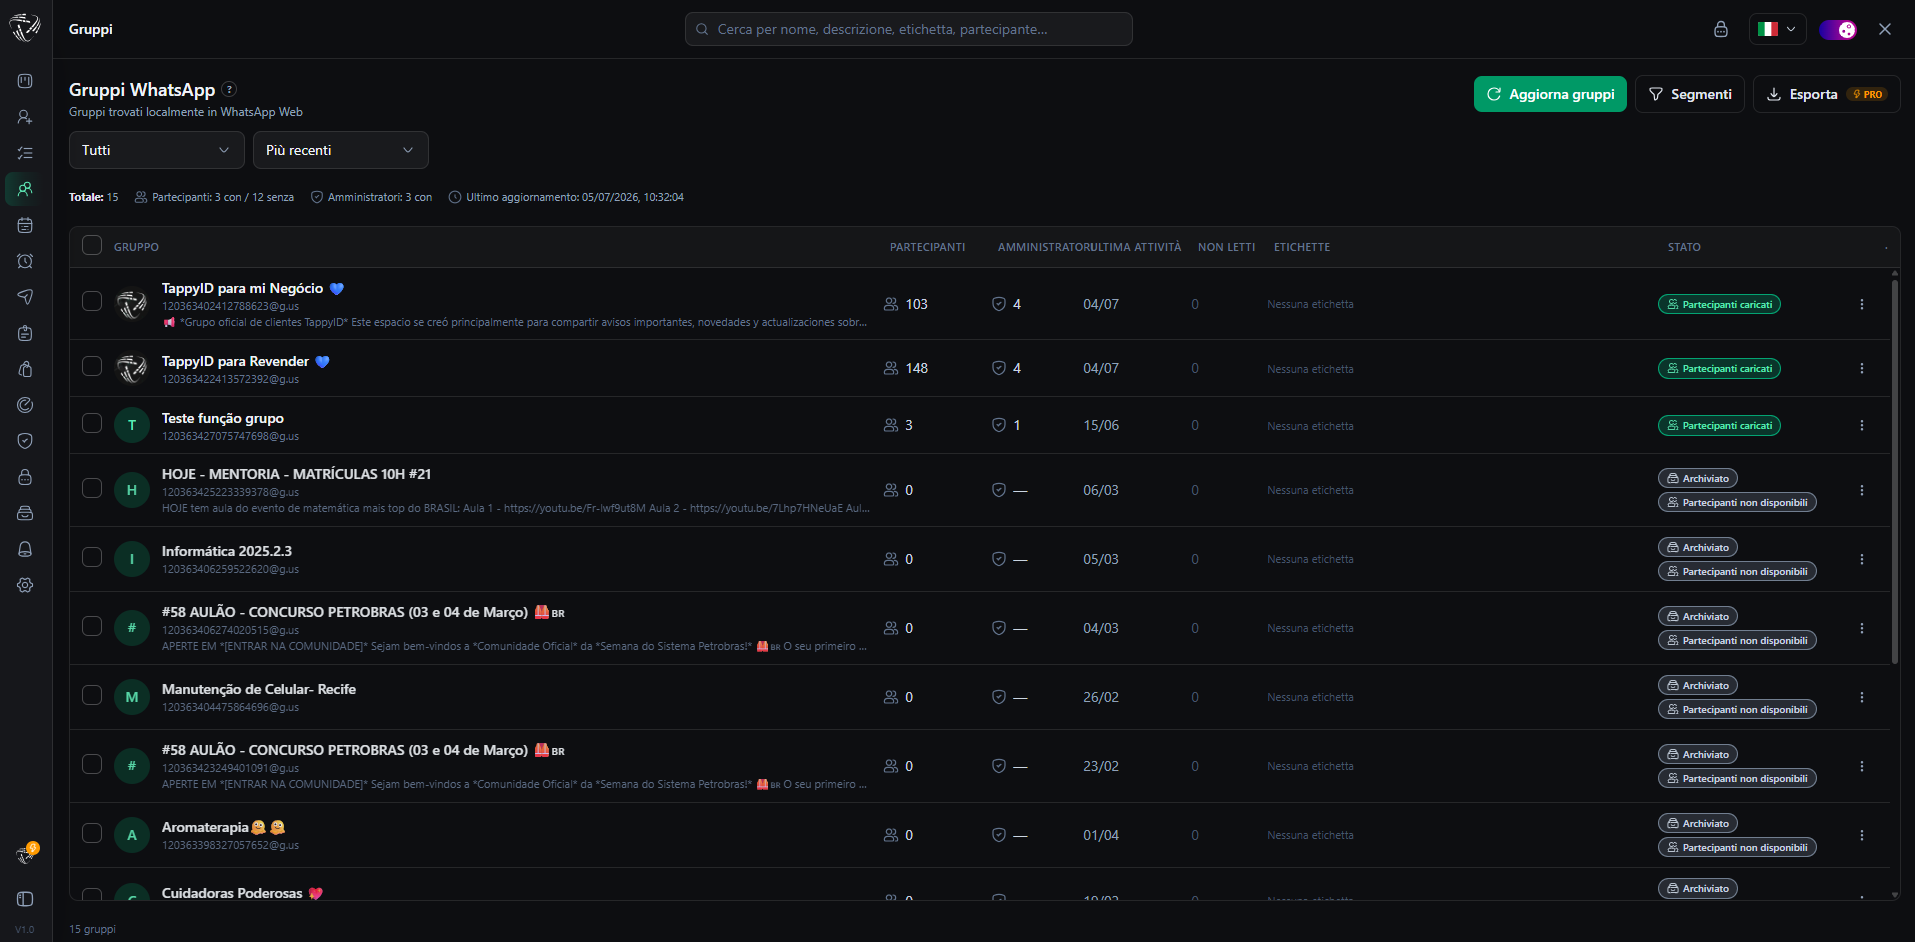The image size is (1915, 942).
Task: Click the groups search input field
Action: [x=908, y=29]
